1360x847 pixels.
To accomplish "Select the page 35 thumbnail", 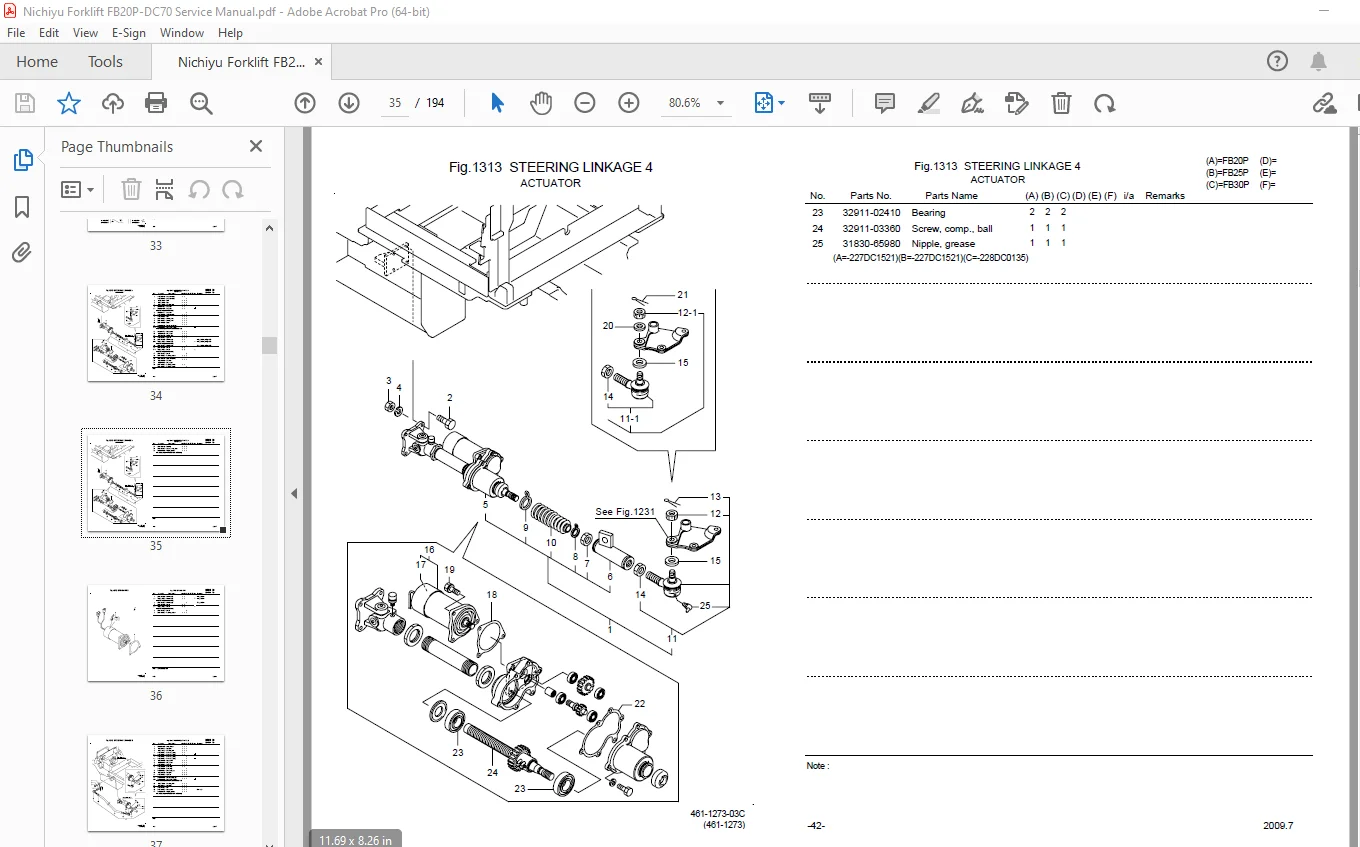I will 156,484.
